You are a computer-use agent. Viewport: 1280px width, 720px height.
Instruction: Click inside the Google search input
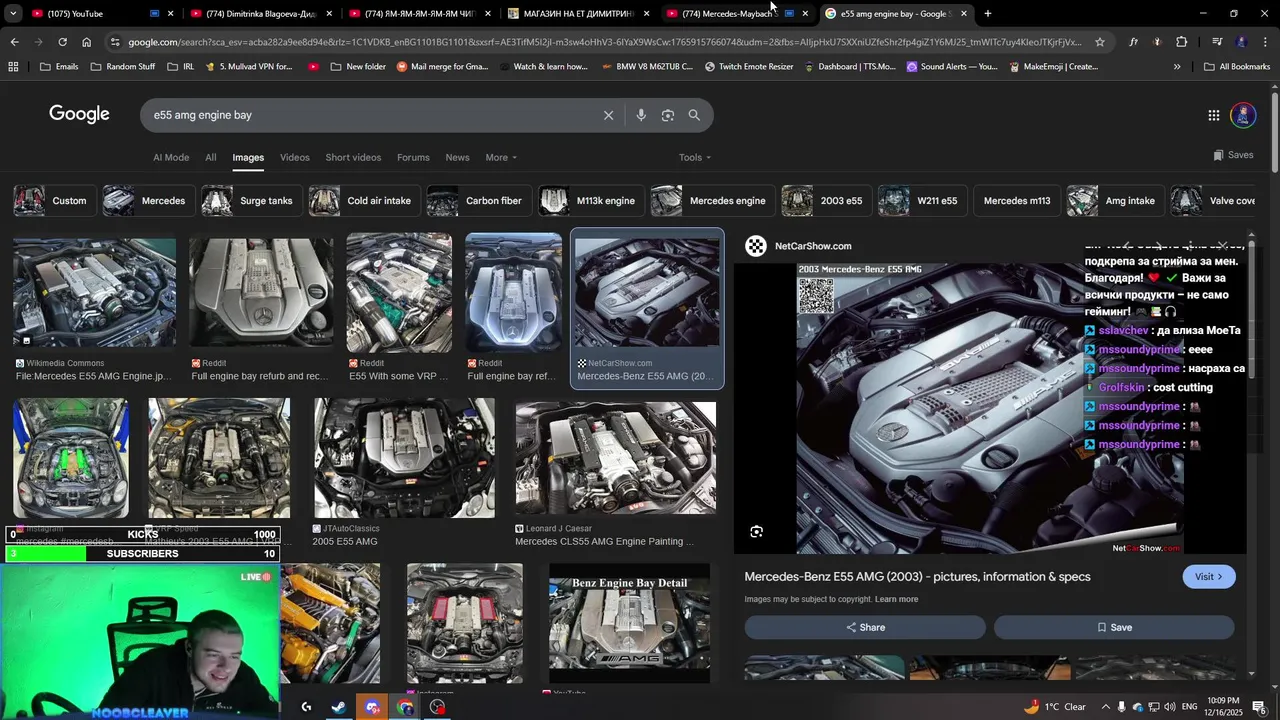pos(370,115)
